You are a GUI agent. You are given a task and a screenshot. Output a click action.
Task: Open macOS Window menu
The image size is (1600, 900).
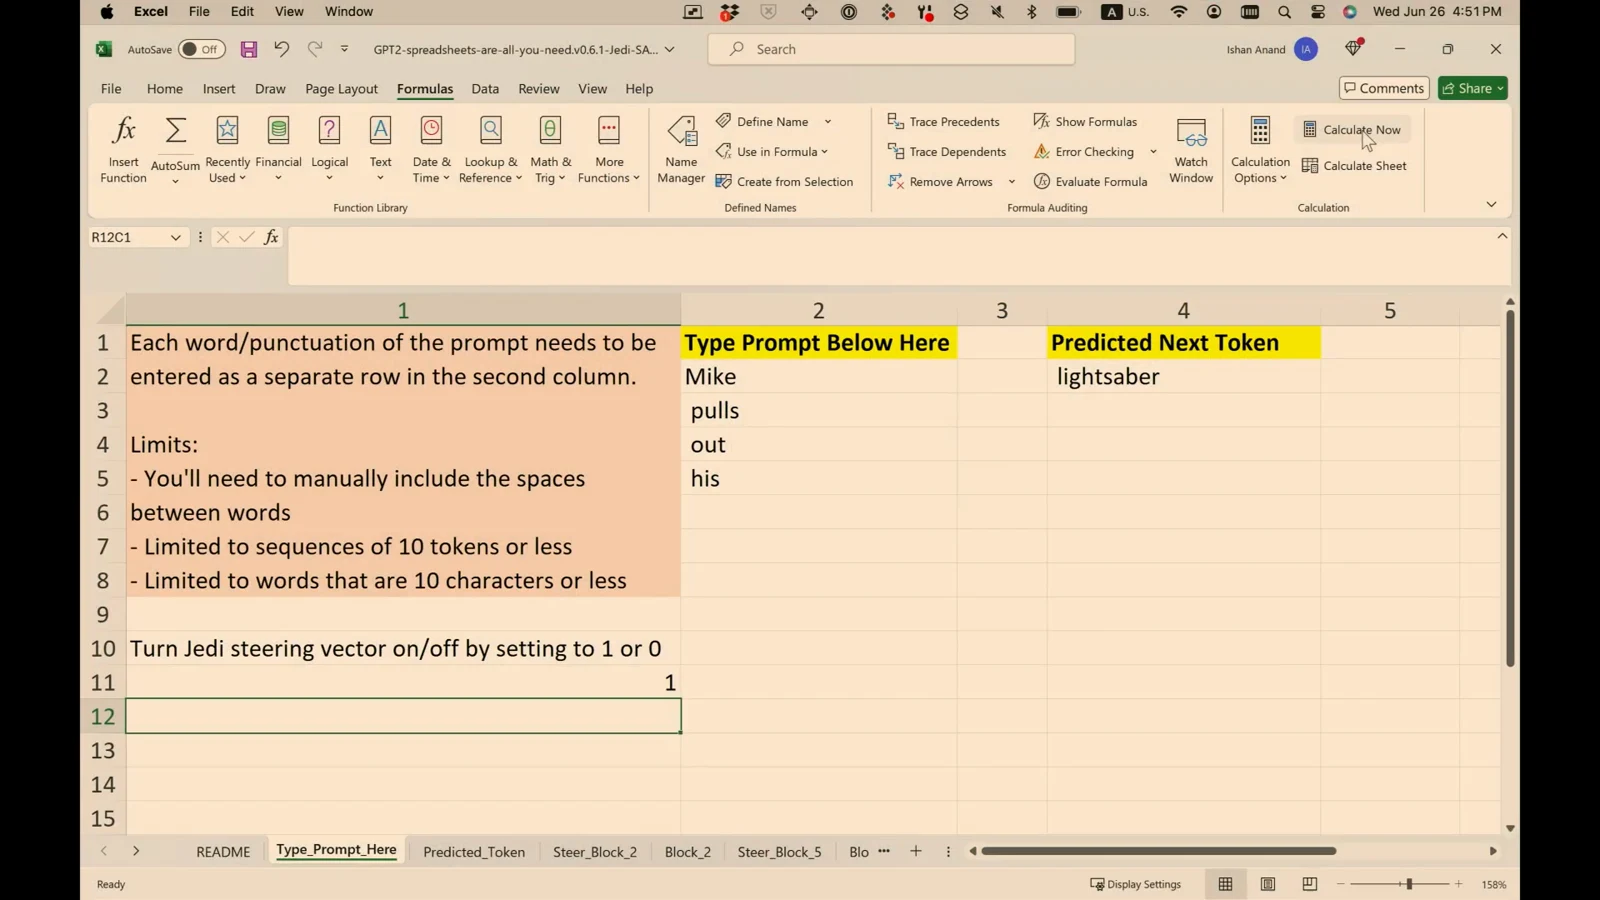[x=349, y=11]
